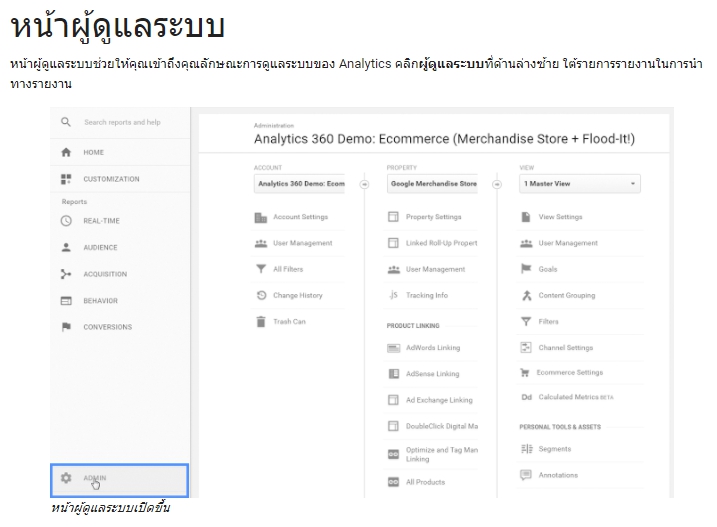Click the Customization dashboard icon
Image resolution: width=717 pixels, height=527 pixels.
coord(66,179)
